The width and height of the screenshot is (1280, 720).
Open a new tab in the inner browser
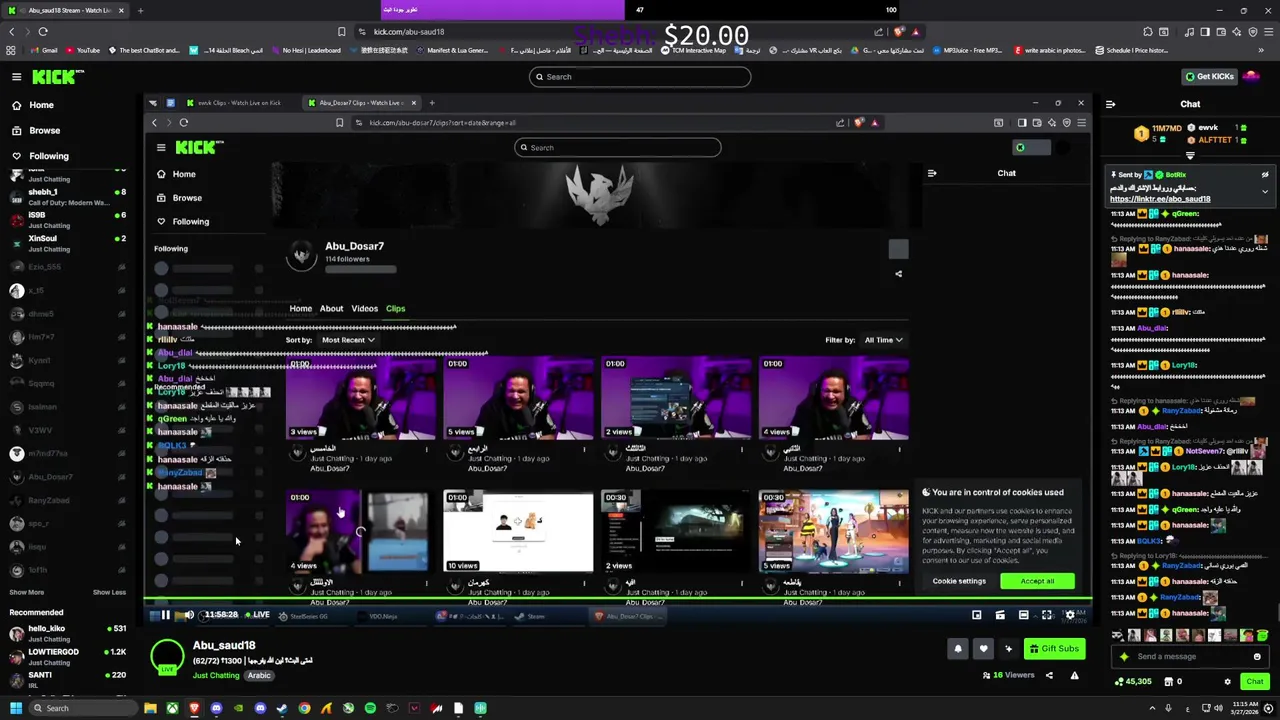[431, 103]
